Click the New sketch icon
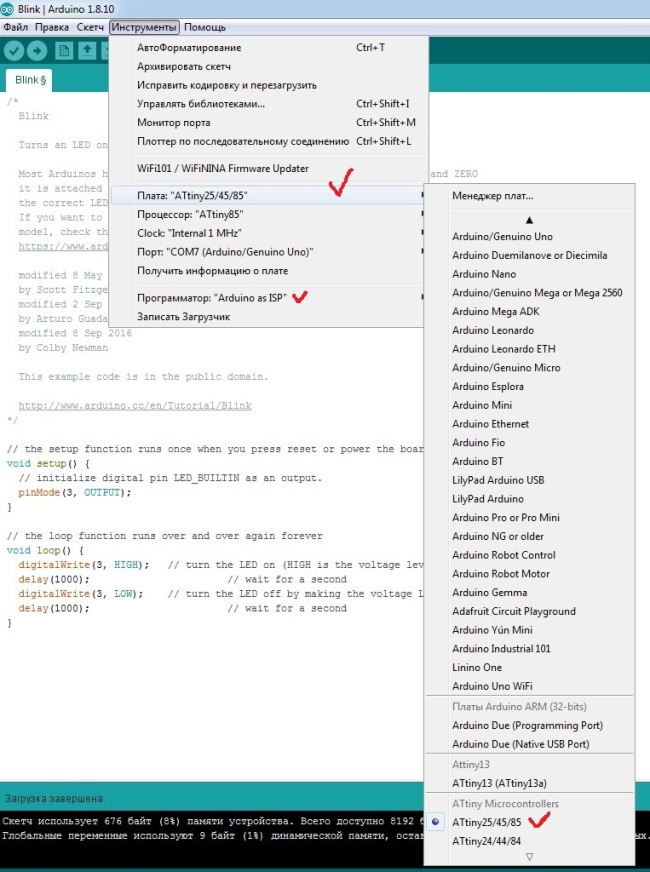This screenshot has height=872, width=650. coord(65,50)
